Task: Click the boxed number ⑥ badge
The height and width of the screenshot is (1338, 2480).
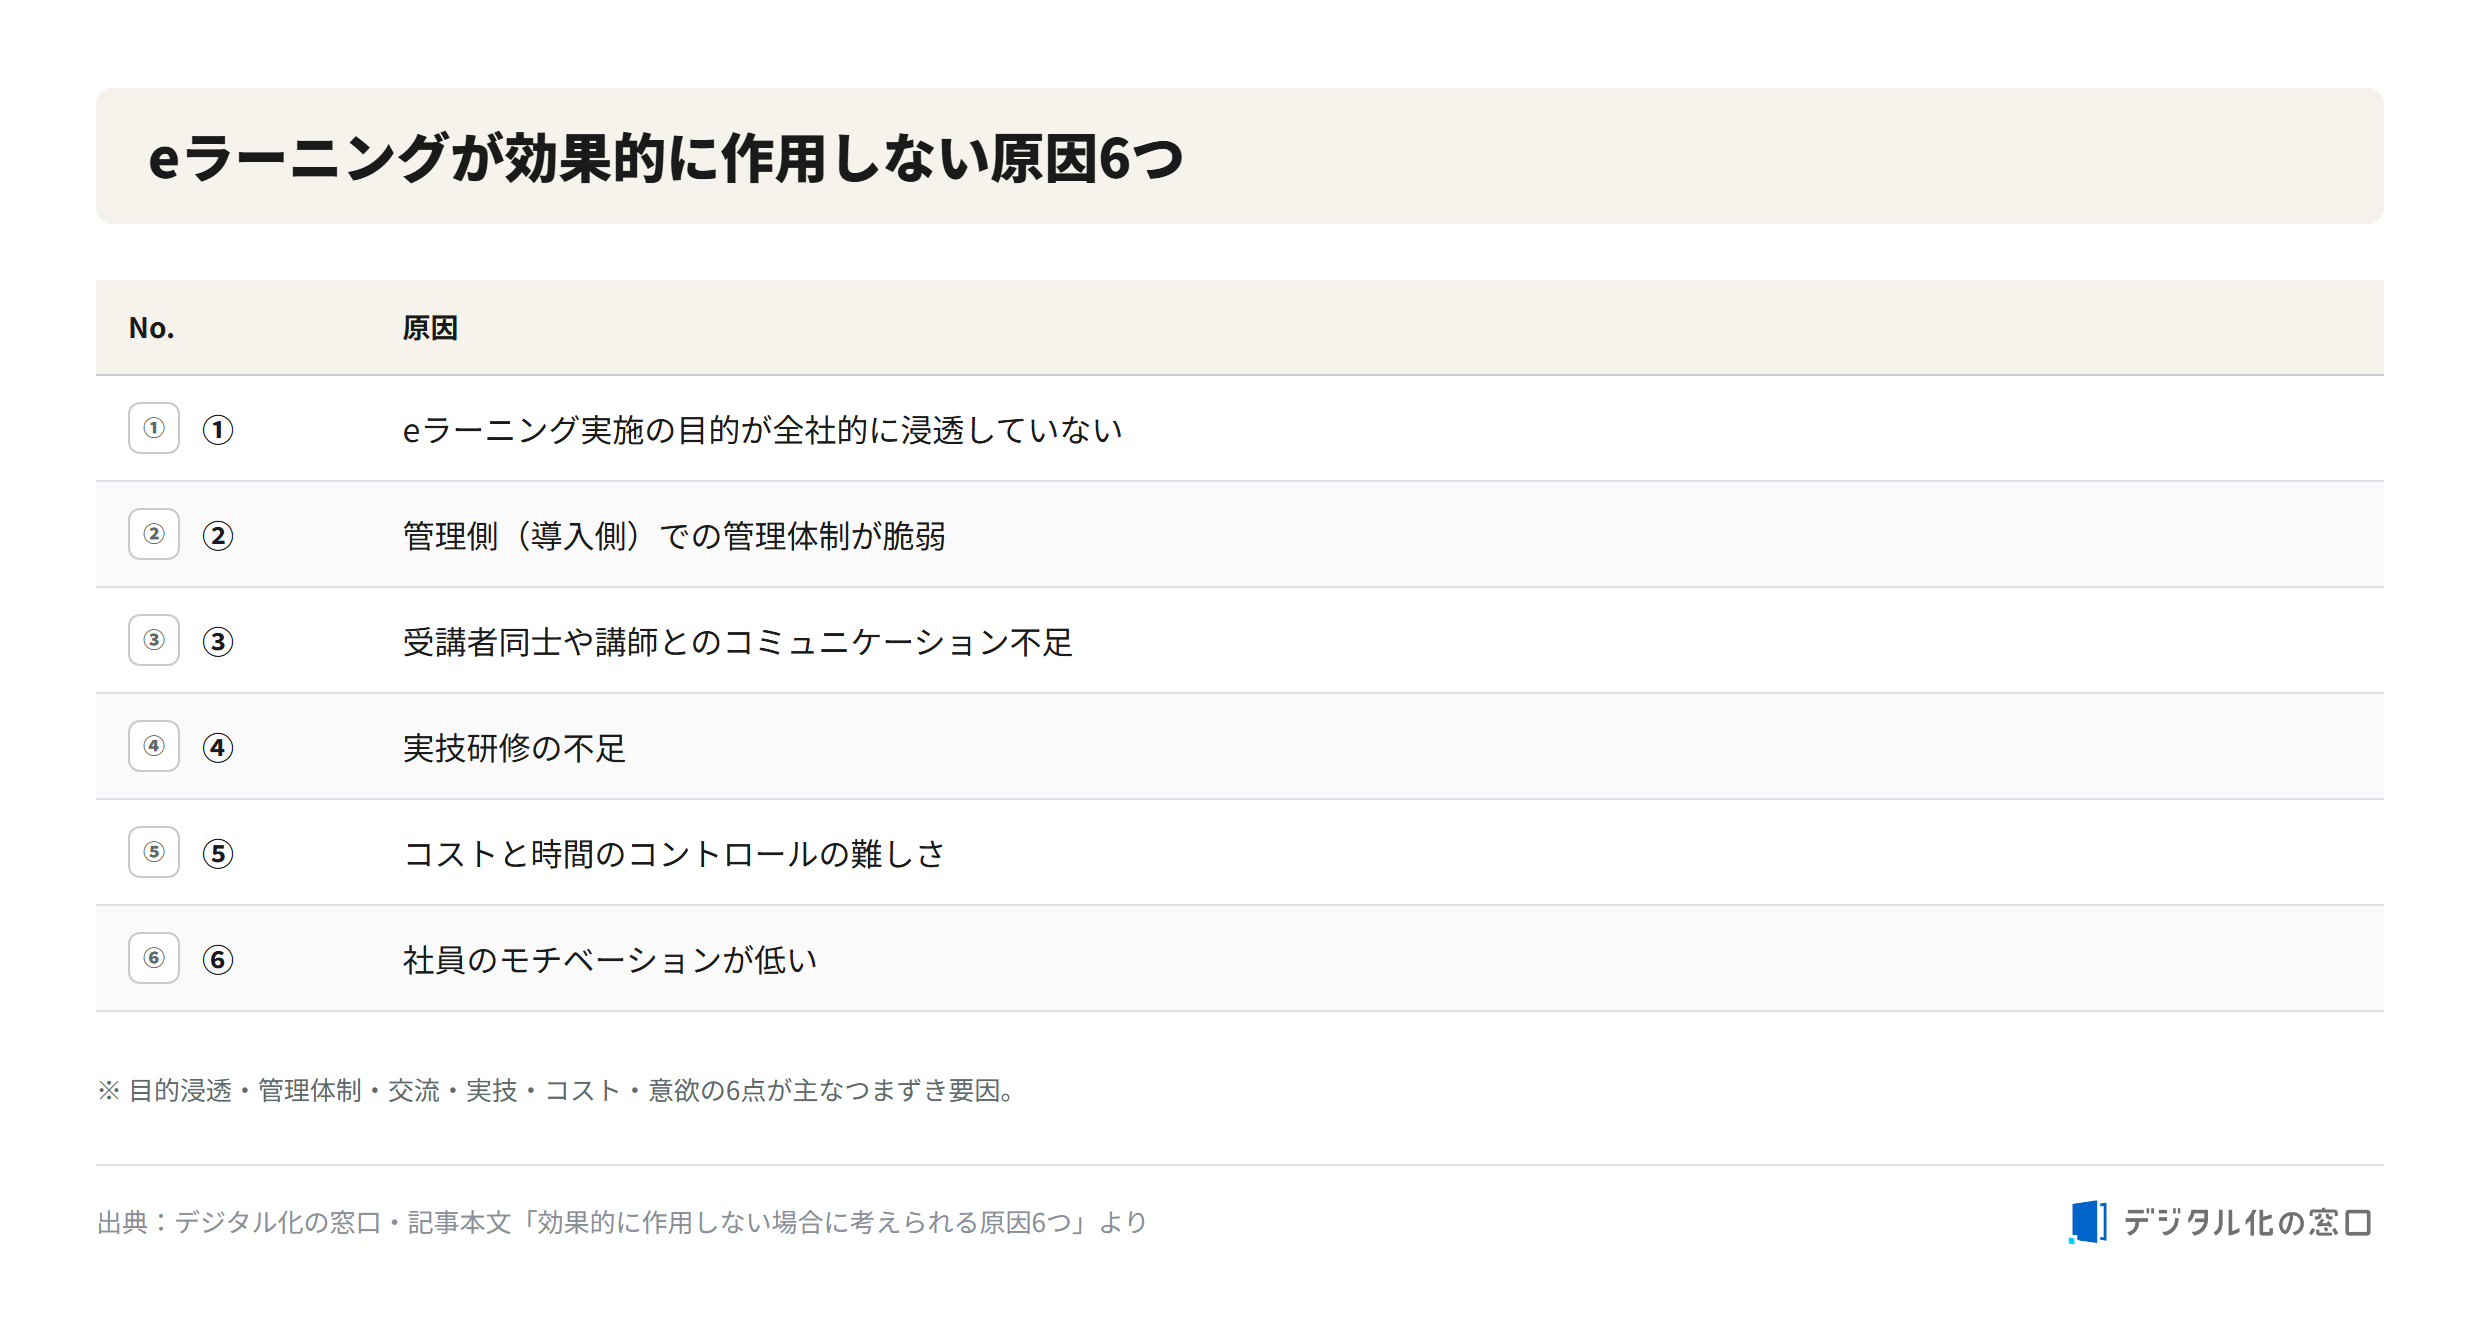Action: click(154, 958)
